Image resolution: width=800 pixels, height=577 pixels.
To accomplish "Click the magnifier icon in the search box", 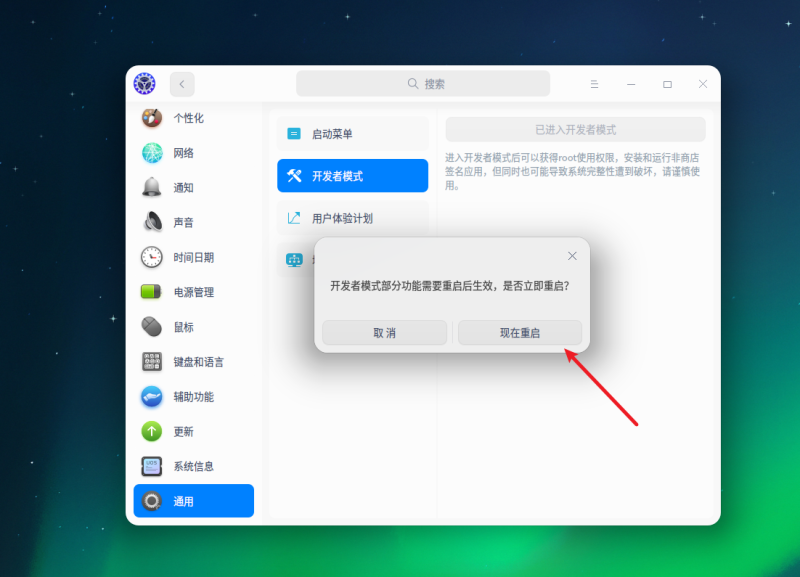I will point(412,84).
